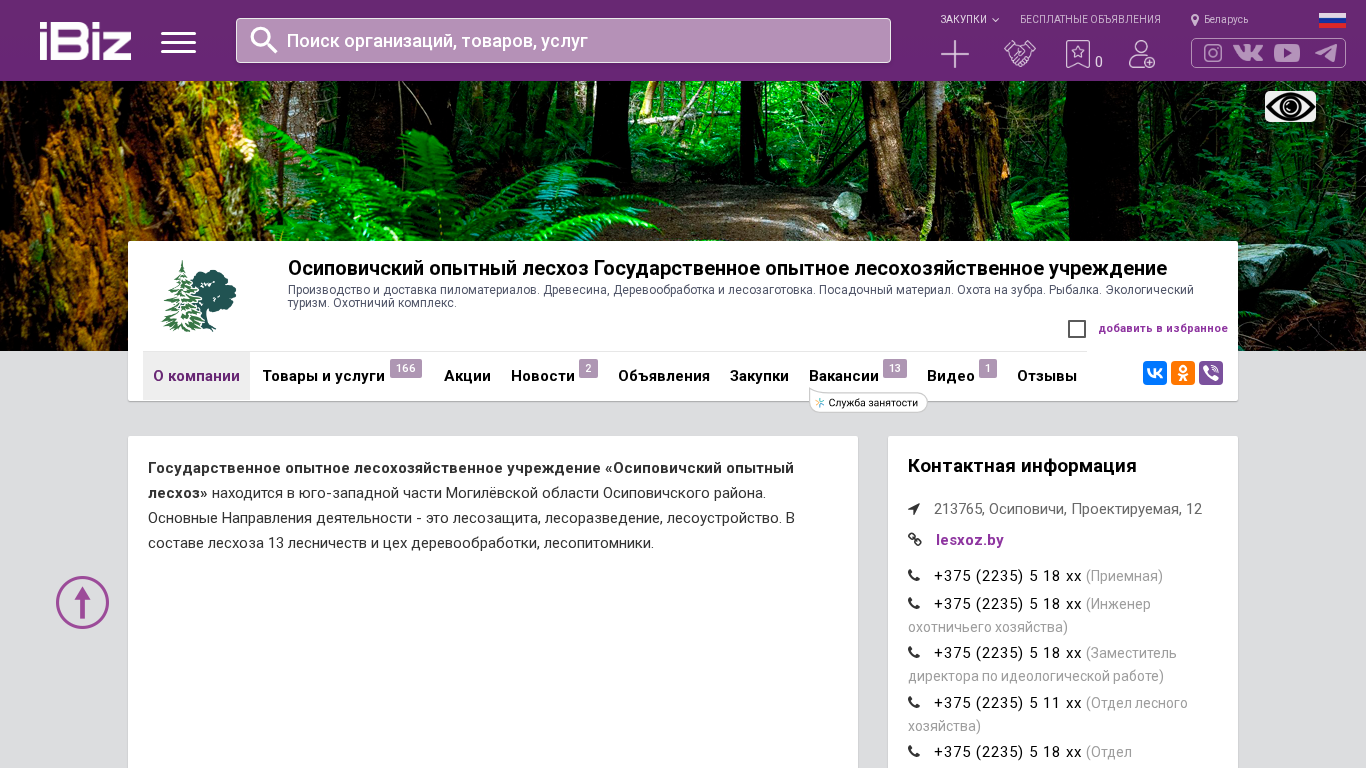The height and width of the screenshot is (768, 1366).
Task: Click the search magnifier icon
Action: click(x=264, y=40)
